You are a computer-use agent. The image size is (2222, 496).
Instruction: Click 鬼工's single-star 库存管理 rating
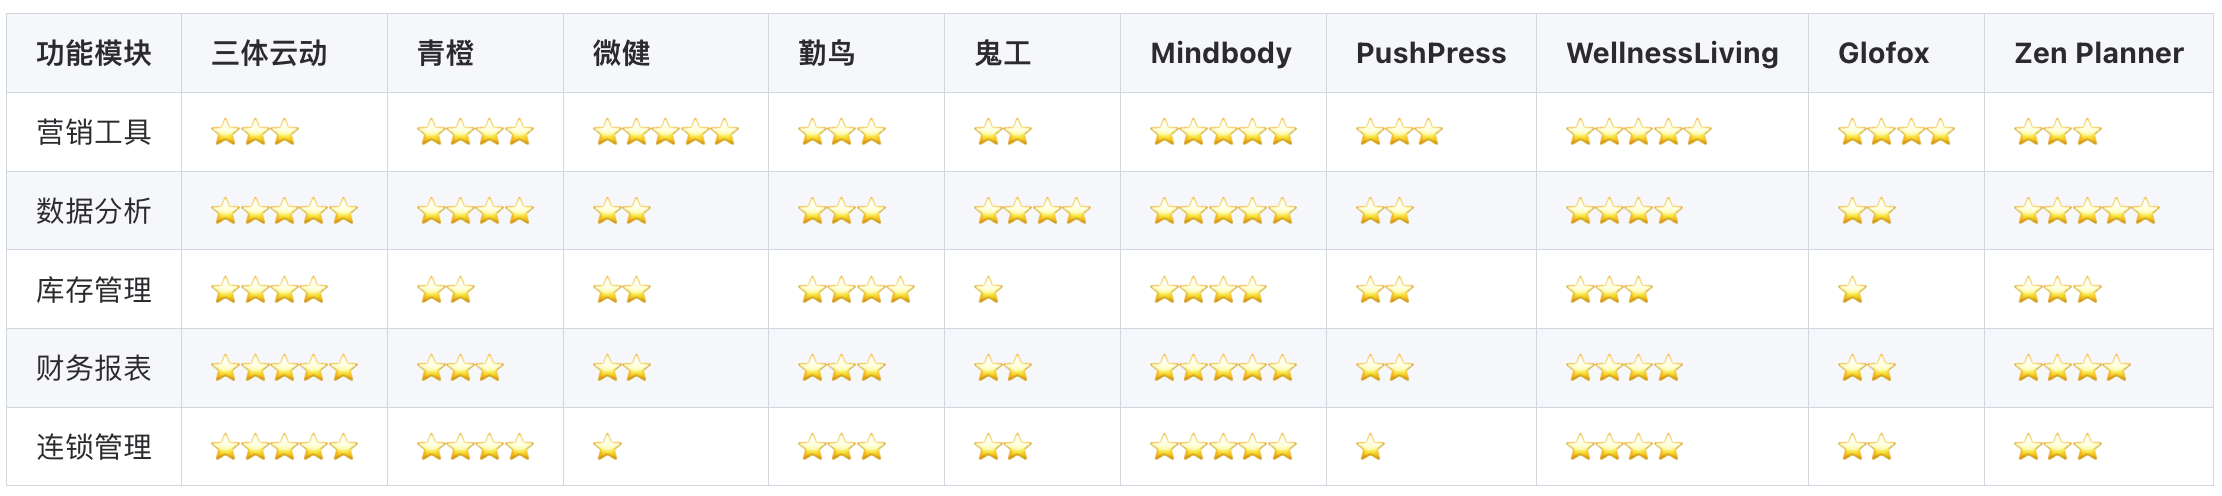click(988, 290)
